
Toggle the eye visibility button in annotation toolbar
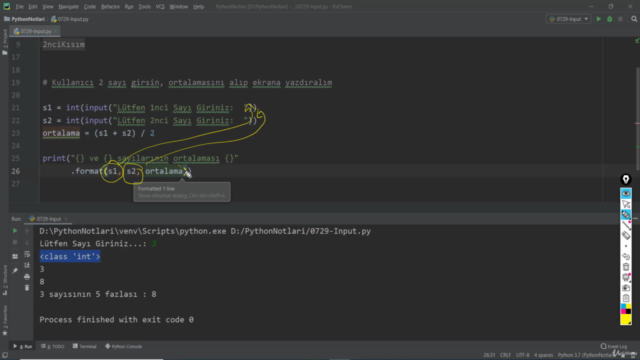pyautogui.click(x=626, y=193)
